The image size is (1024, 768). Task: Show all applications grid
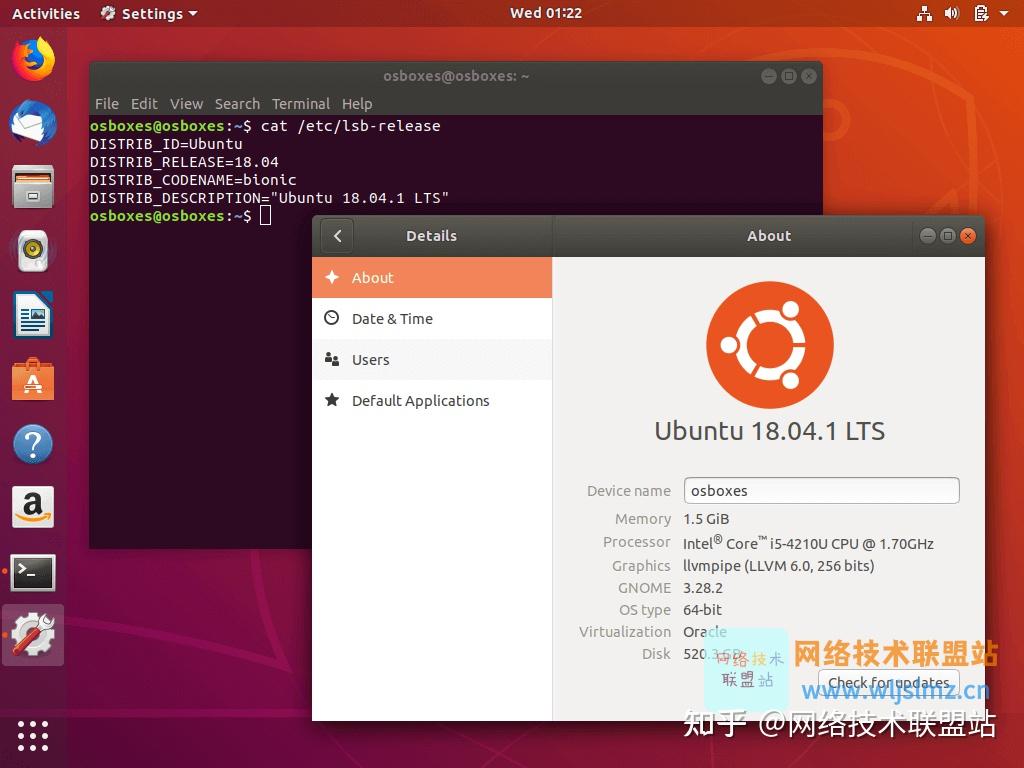(x=33, y=736)
